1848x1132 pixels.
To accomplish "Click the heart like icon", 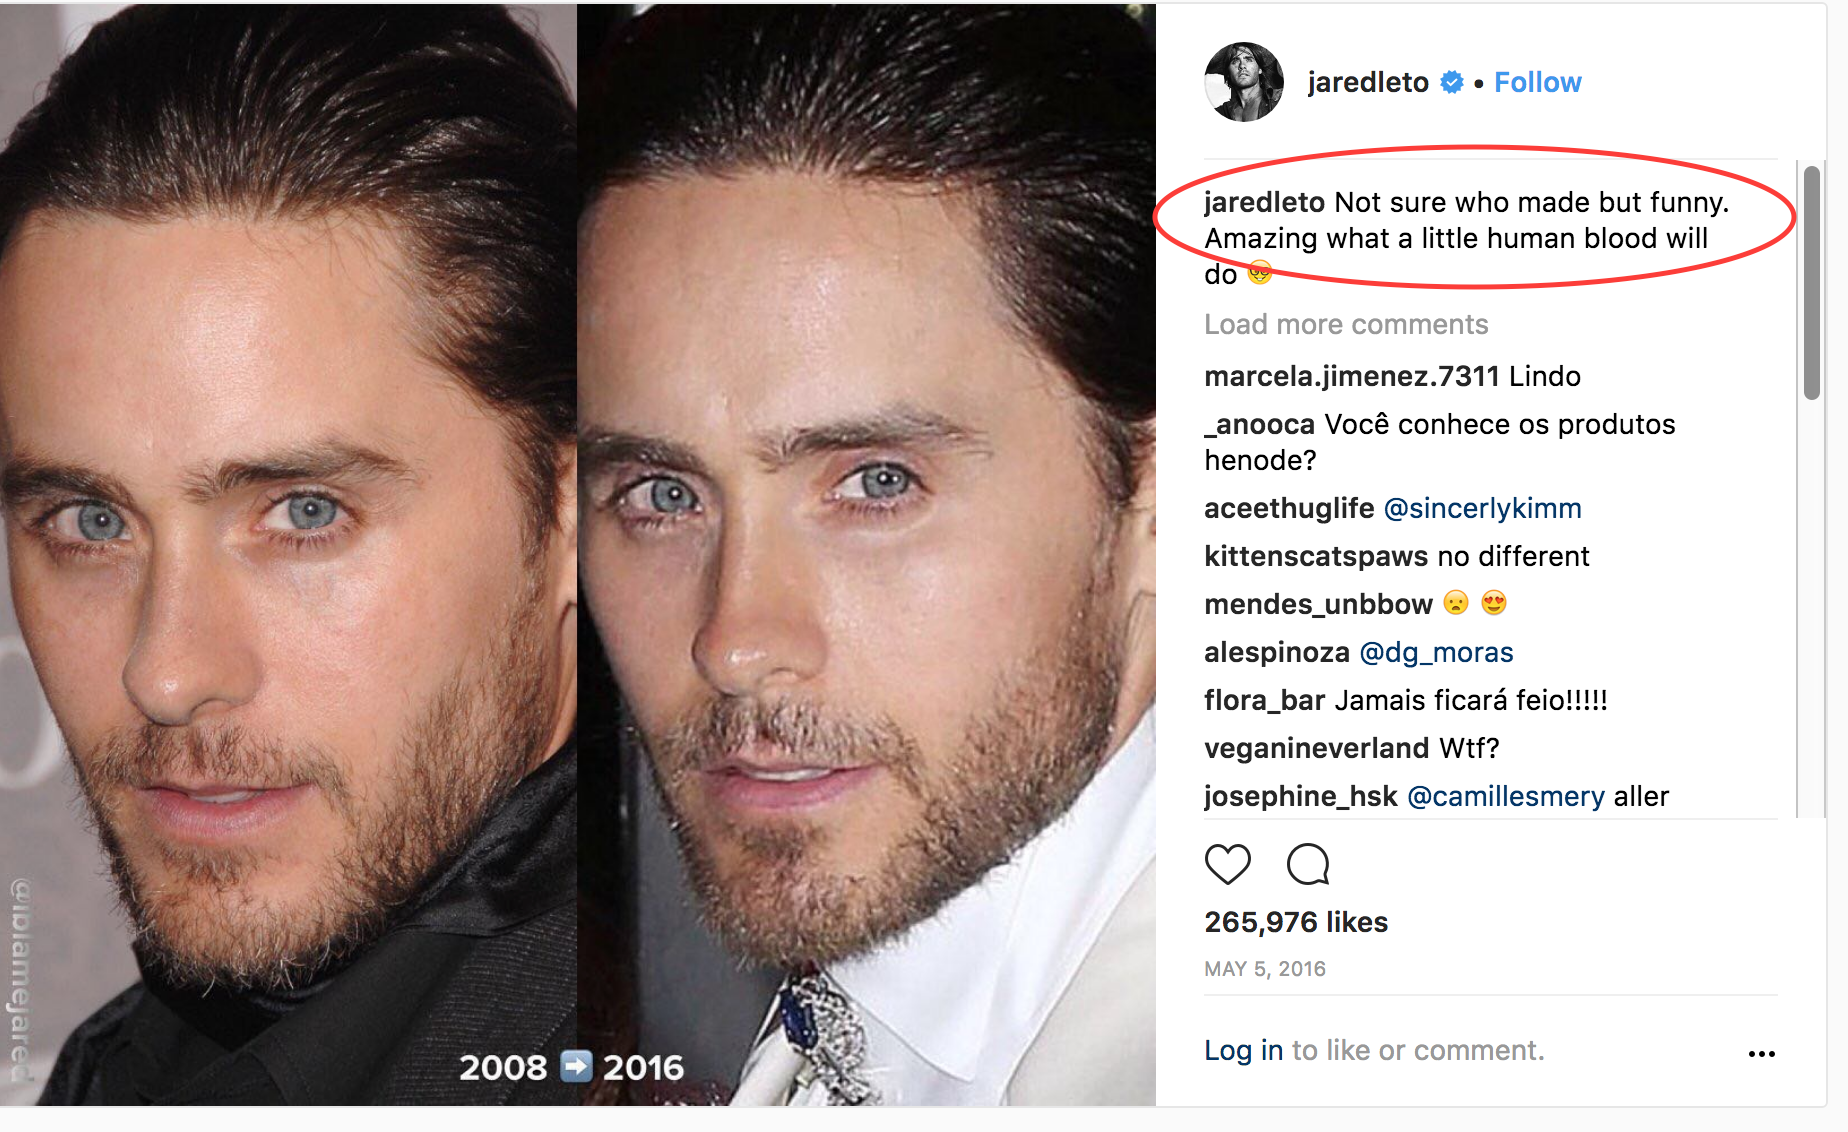I will pyautogui.click(x=1227, y=864).
